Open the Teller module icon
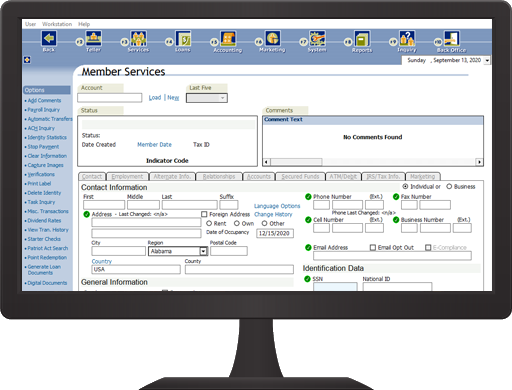Screen dimensions: 512x390 [94, 38]
